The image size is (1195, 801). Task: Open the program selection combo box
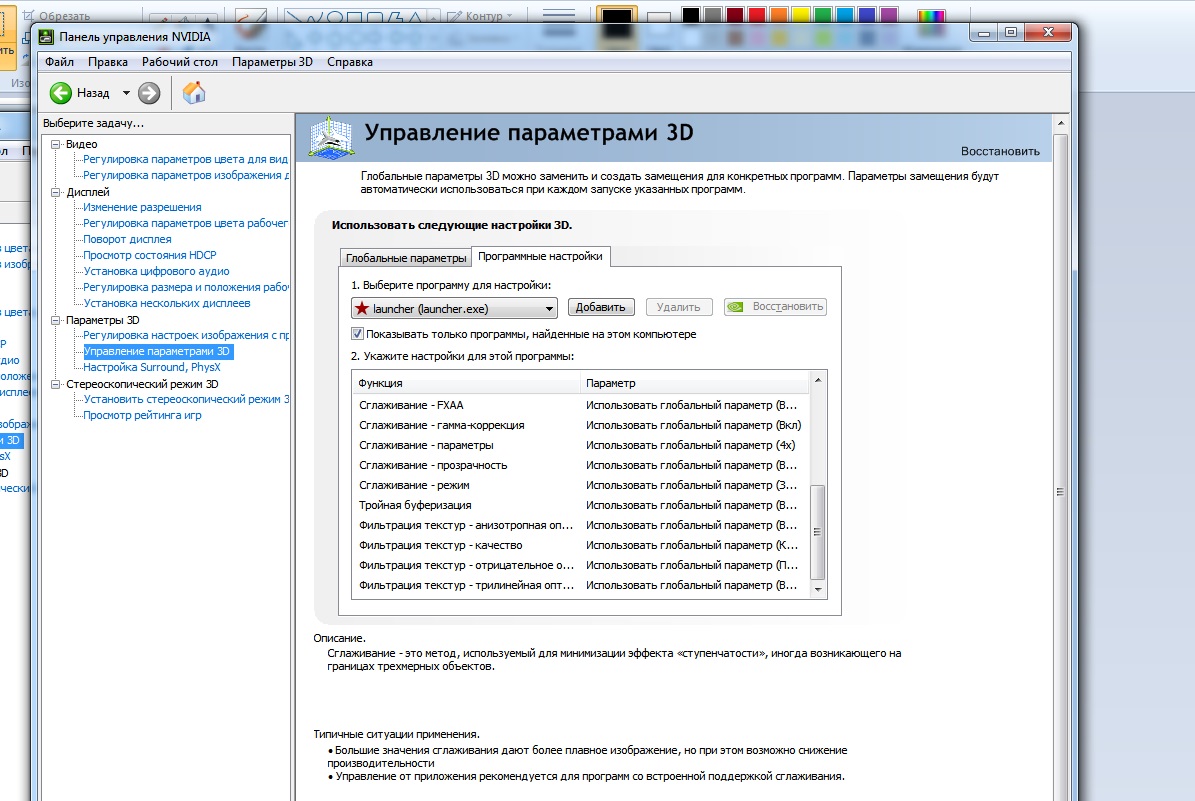coord(454,308)
